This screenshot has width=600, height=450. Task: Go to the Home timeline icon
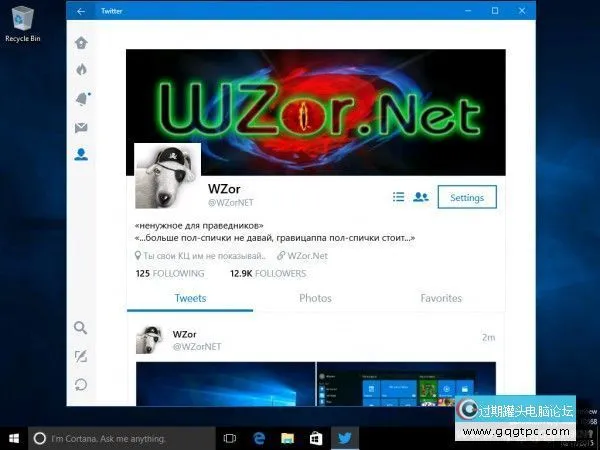point(81,43)
